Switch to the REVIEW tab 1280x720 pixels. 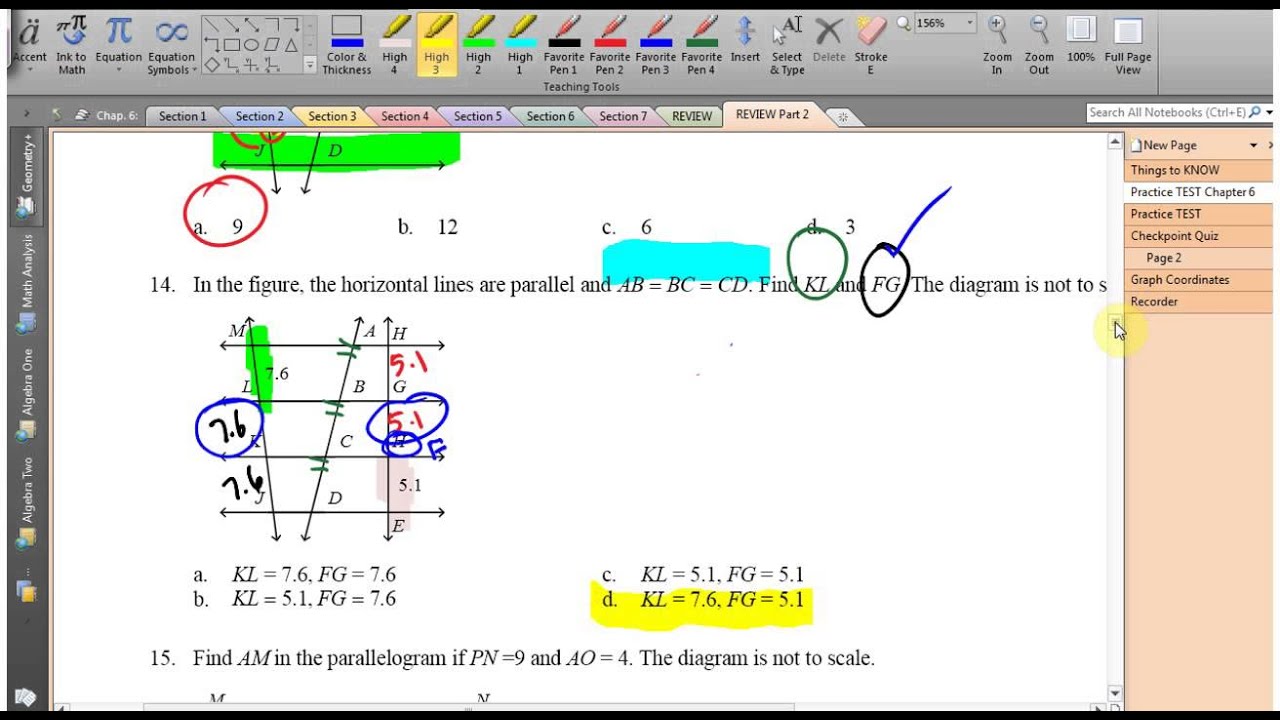pyautogui.click(x=692, y=116)
